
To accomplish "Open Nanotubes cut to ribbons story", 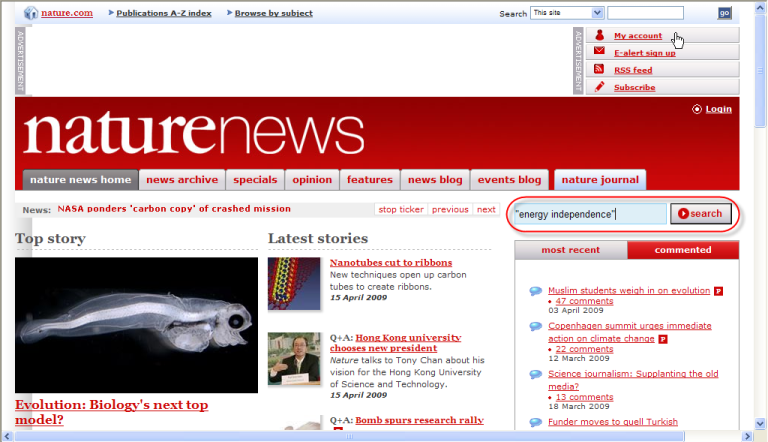I will point(391,263).
